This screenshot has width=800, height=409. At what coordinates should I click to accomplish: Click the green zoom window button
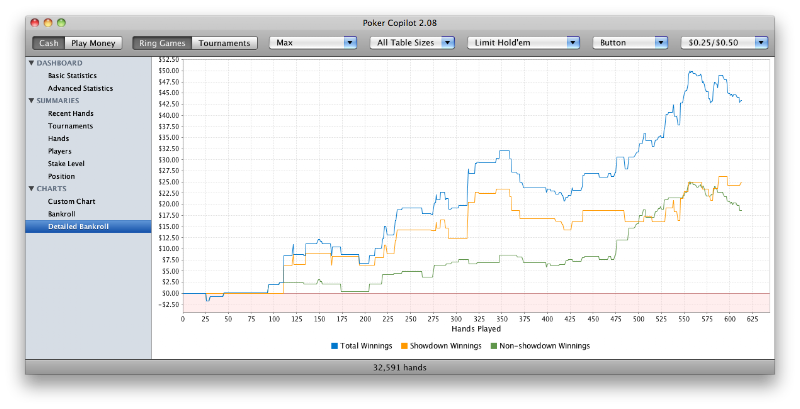[61, 22]
